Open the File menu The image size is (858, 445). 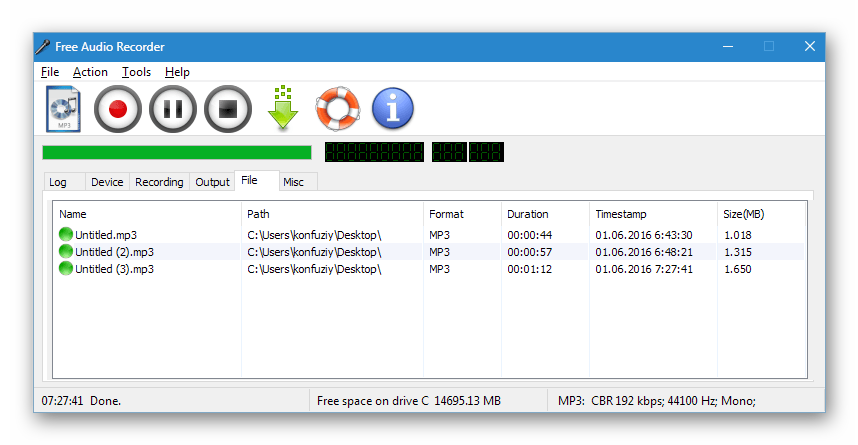tap(50, 72)
